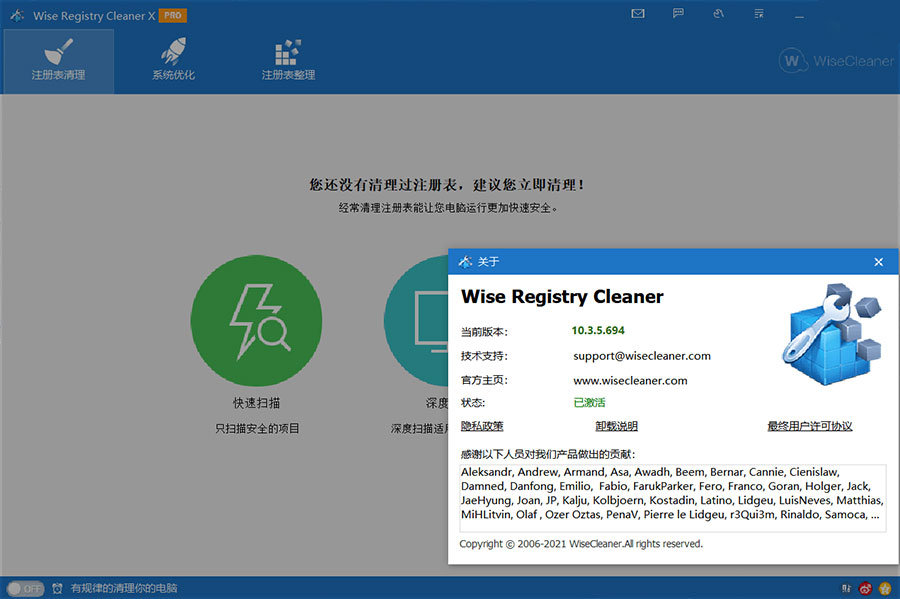Click the email contact icon in the title bar
Image resolution: width=900 pixels, height=599 pixels.
(x=638, y=13)
